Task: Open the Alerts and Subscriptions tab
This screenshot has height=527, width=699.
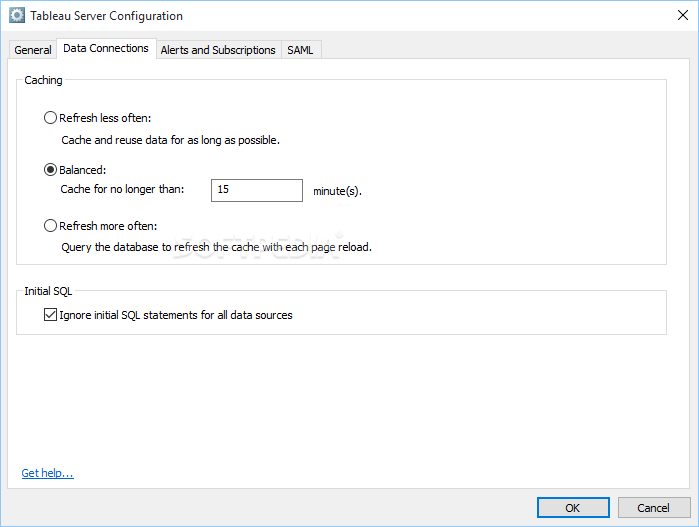Action: pos(218,50)
